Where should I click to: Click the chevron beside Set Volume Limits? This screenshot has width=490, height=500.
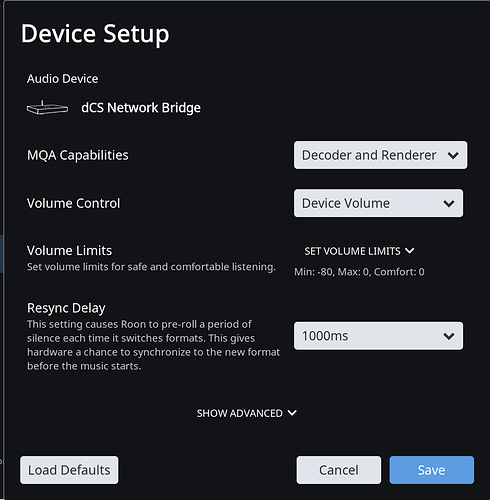(x=410, y=250)
